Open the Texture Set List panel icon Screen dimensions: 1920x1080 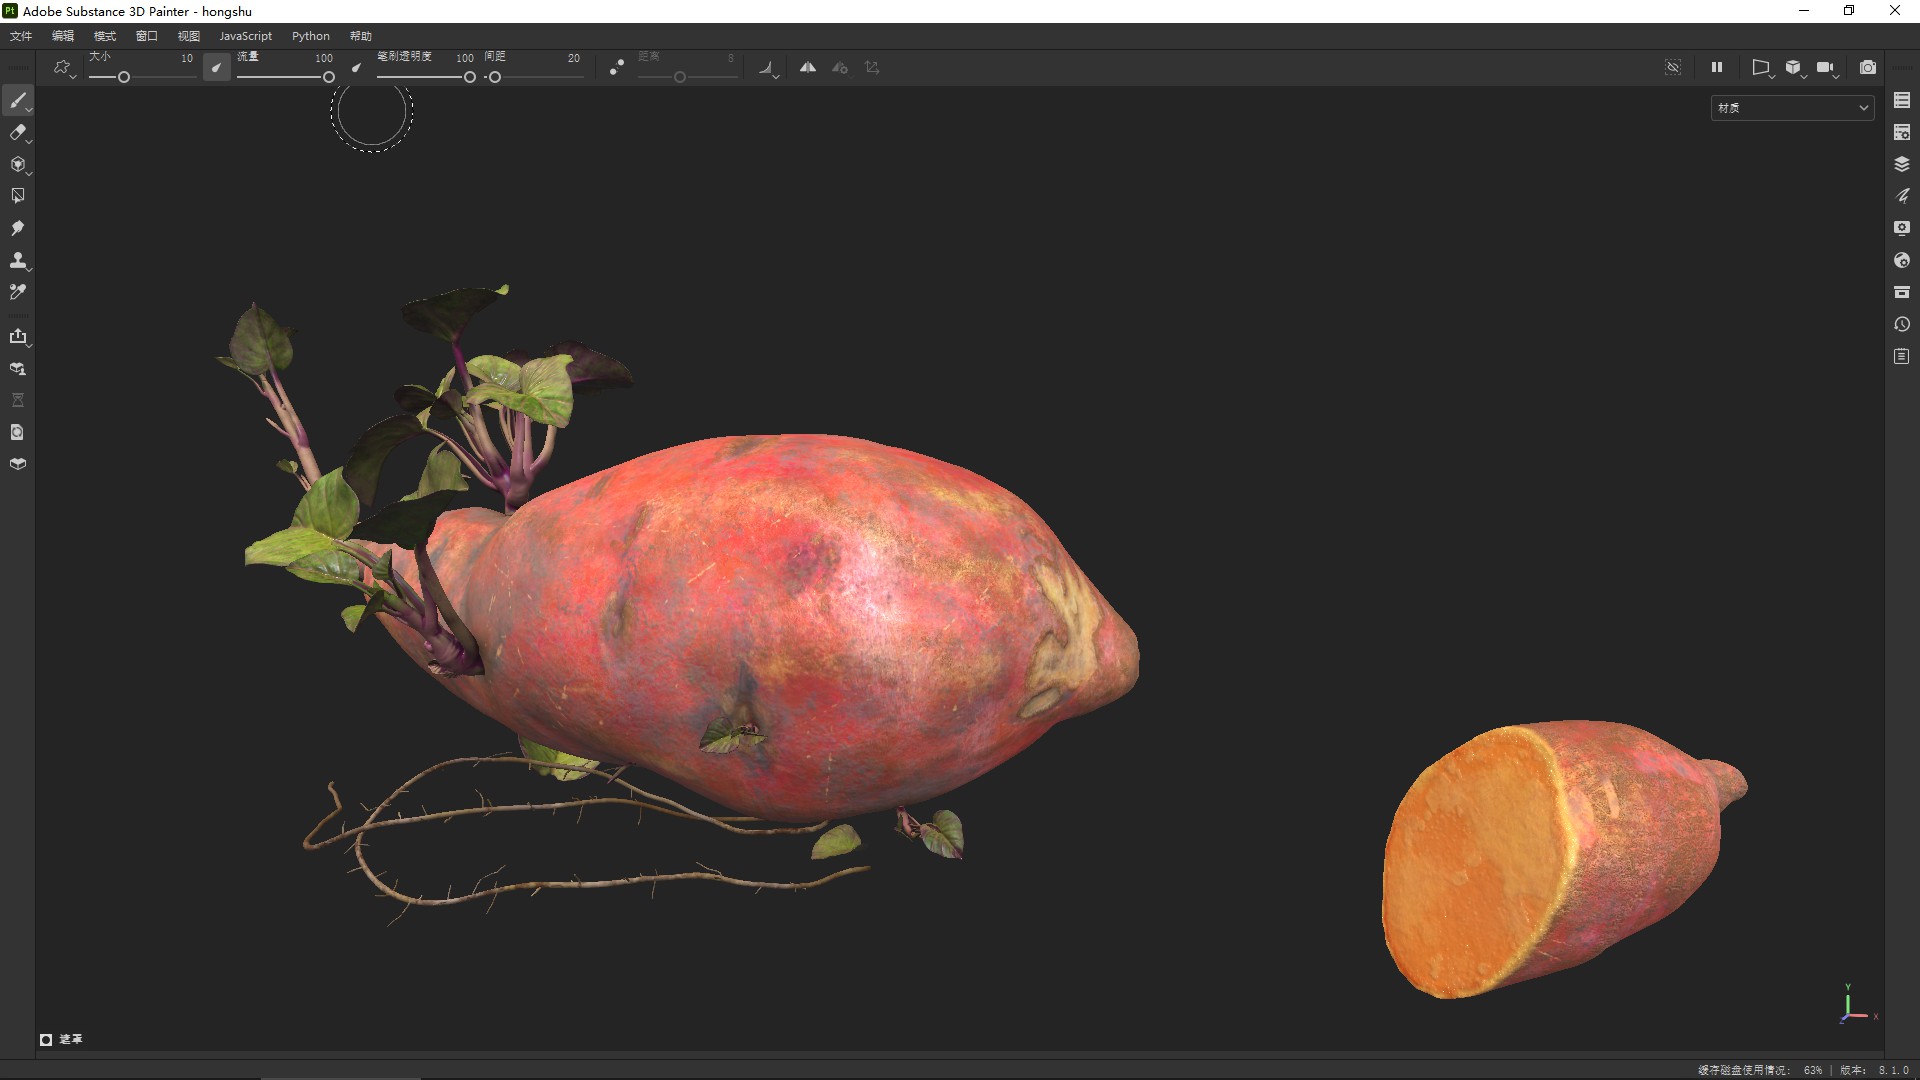(1902, 100)
